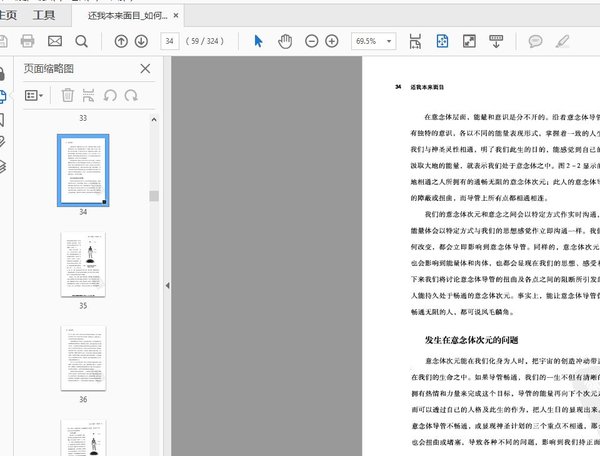Click the email envelope icon
This screenshot has height=456, width=600.
pyautogui.click(x=55, y=41)
